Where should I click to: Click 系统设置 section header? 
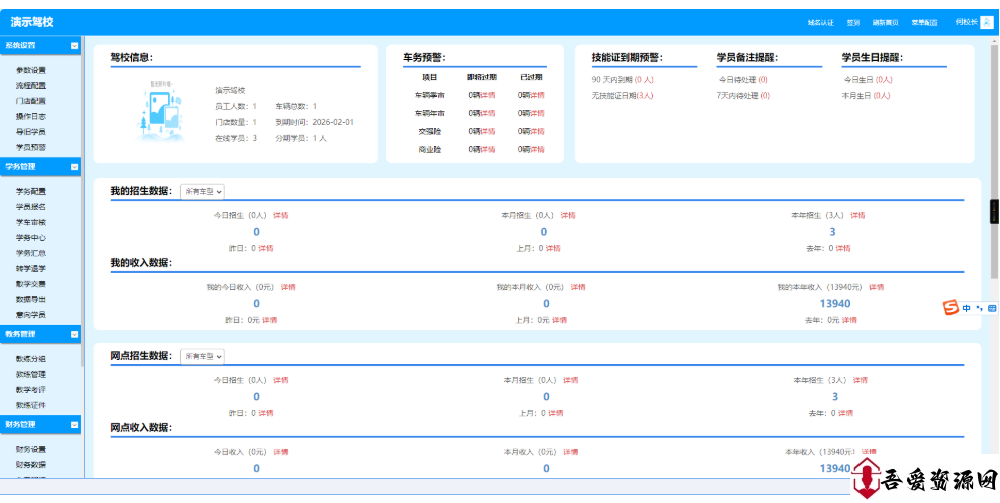pyautogui.click(x=40, y=46)
